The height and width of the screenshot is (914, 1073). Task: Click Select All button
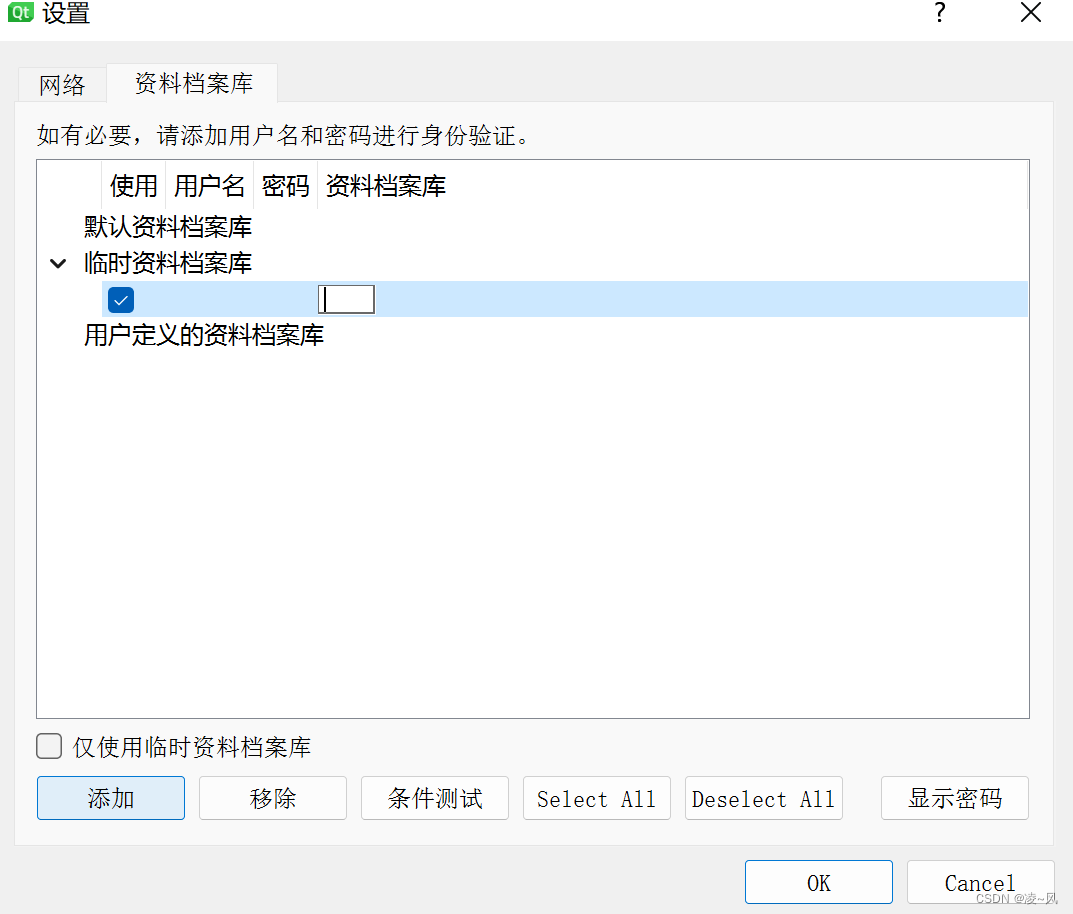pyautogui.click(x=597, y=798)
